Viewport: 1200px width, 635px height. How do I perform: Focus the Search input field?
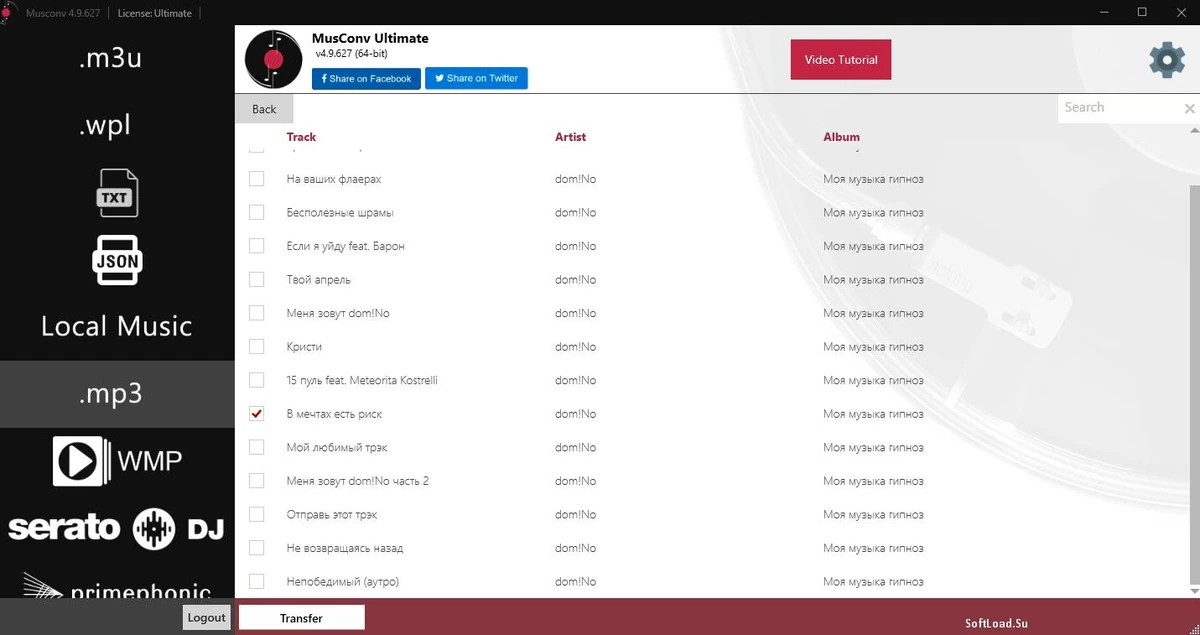coord(1119,108)
